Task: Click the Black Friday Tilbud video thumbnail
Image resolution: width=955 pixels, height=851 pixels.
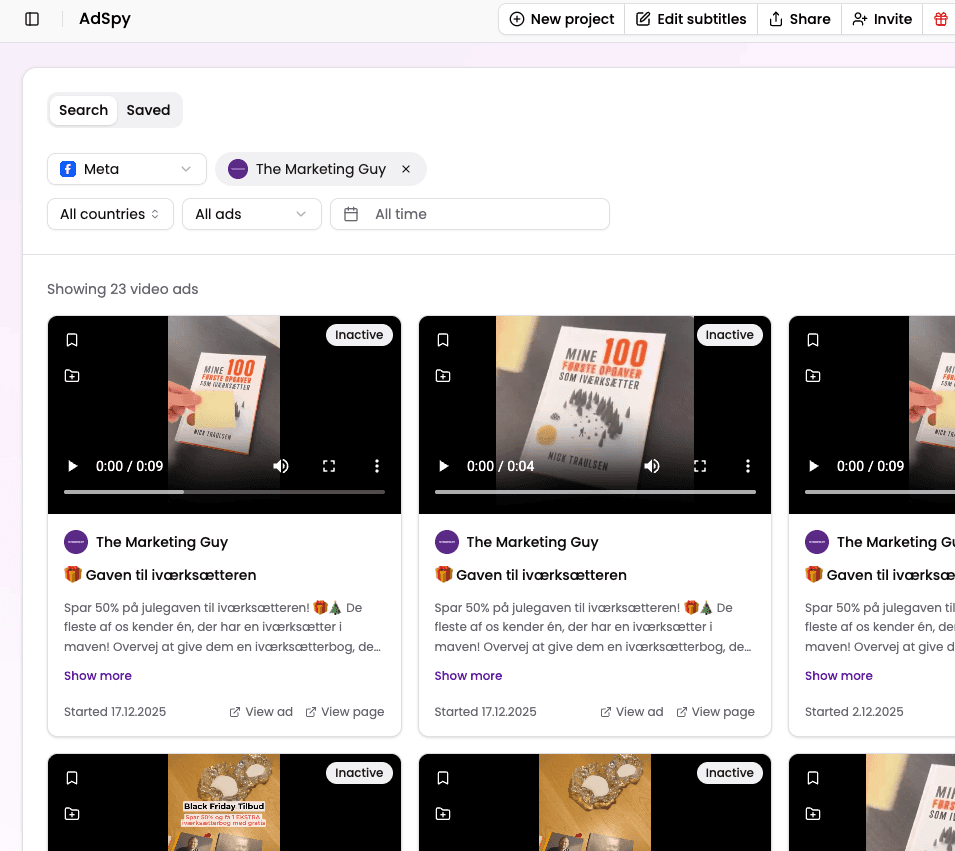Action: click(x=224, y=802)
